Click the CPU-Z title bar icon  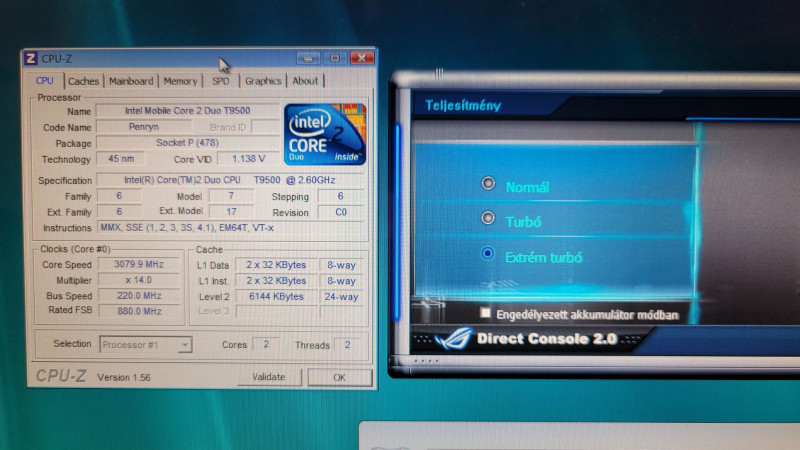click(31, 58)
